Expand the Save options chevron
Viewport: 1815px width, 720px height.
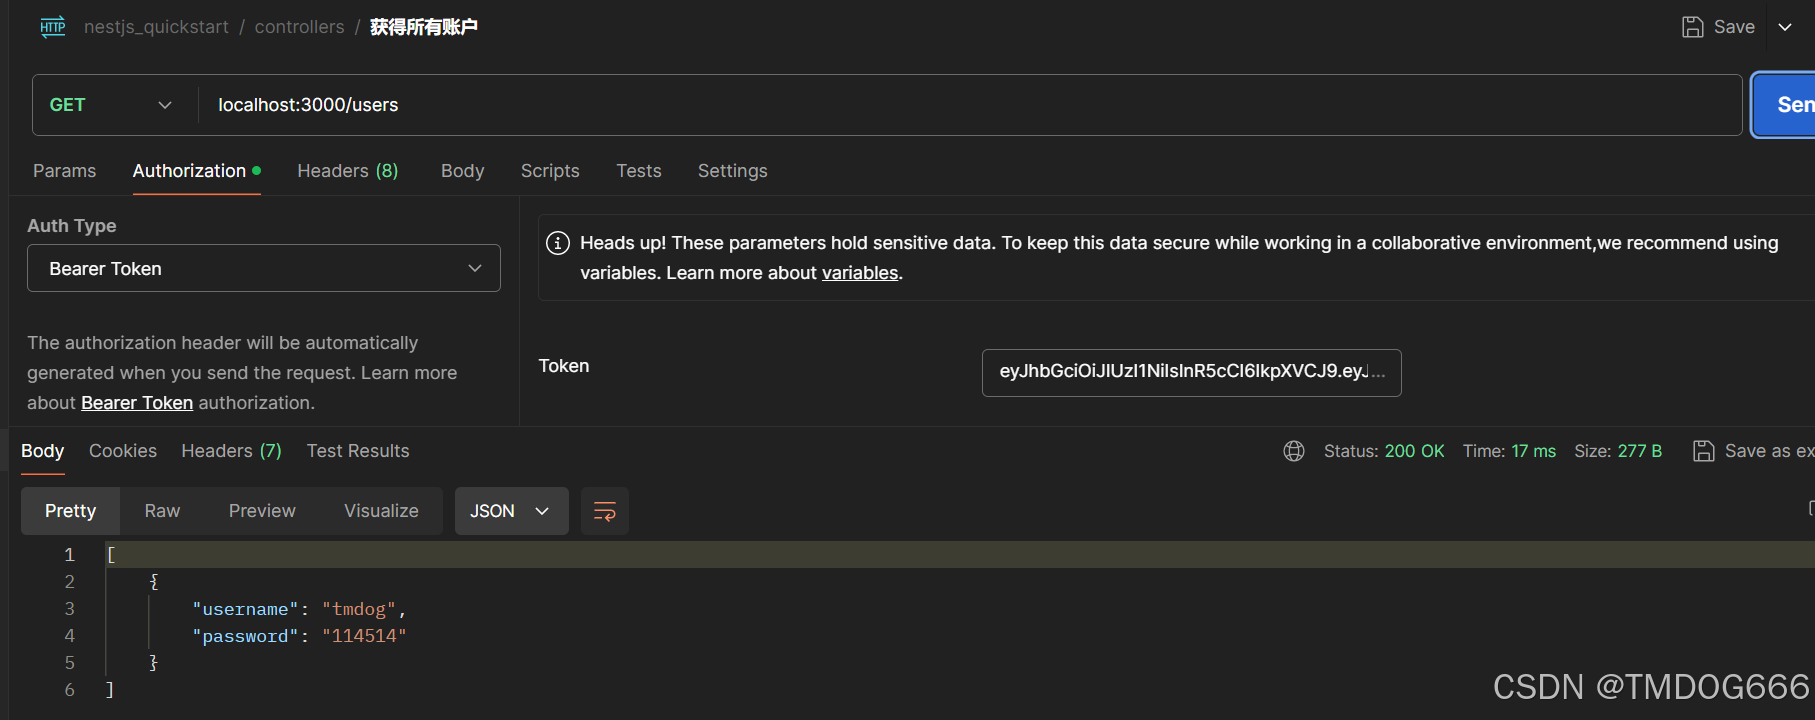[1785, 27]
